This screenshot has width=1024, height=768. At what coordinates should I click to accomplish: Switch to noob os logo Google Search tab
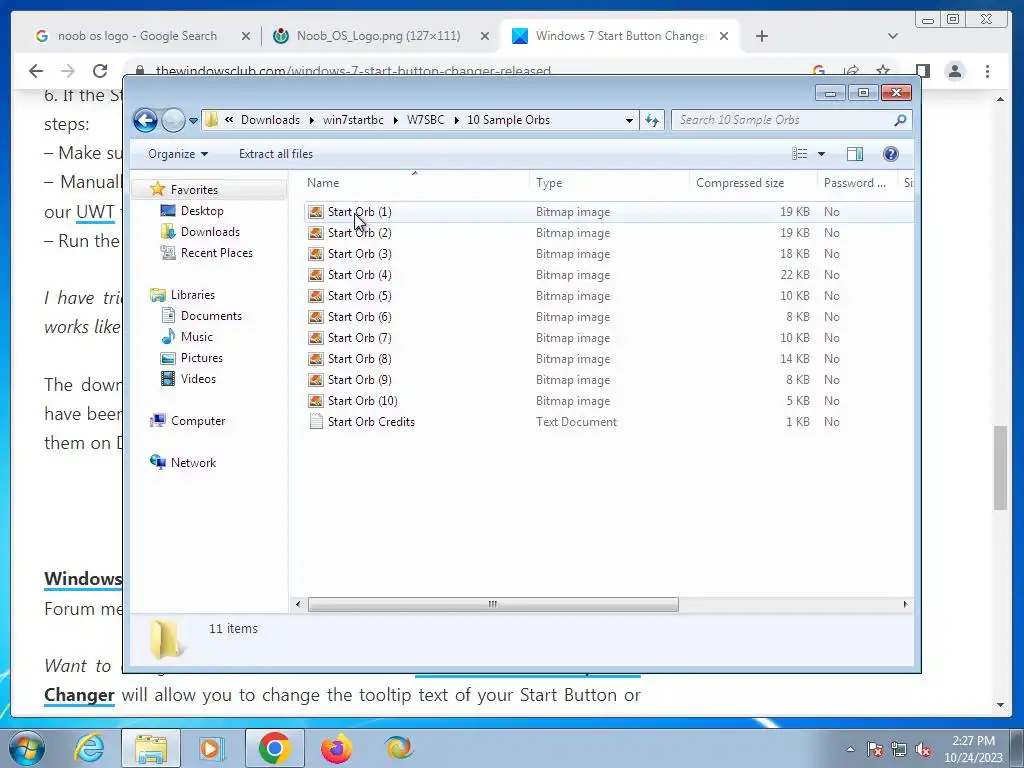point(137,36)
